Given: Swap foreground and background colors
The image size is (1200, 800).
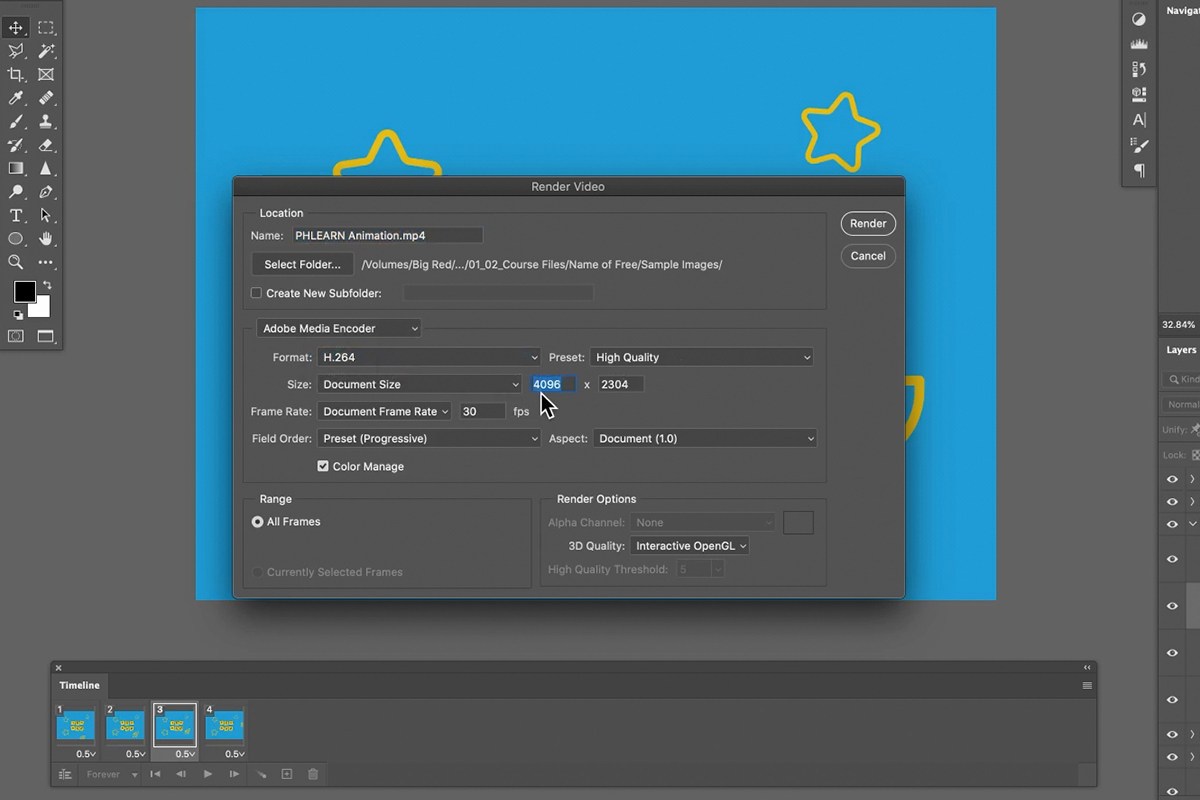Looking at the screenshot, I should pyautogui.click(x=46, y=286).
